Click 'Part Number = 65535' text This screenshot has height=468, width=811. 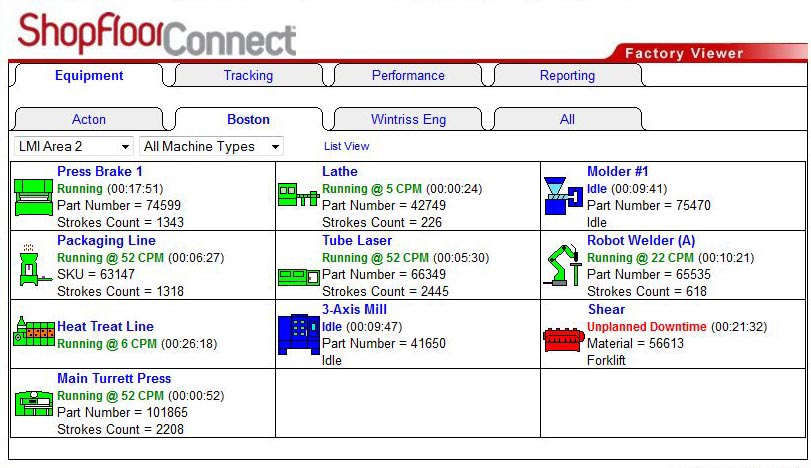click(649, 274)
